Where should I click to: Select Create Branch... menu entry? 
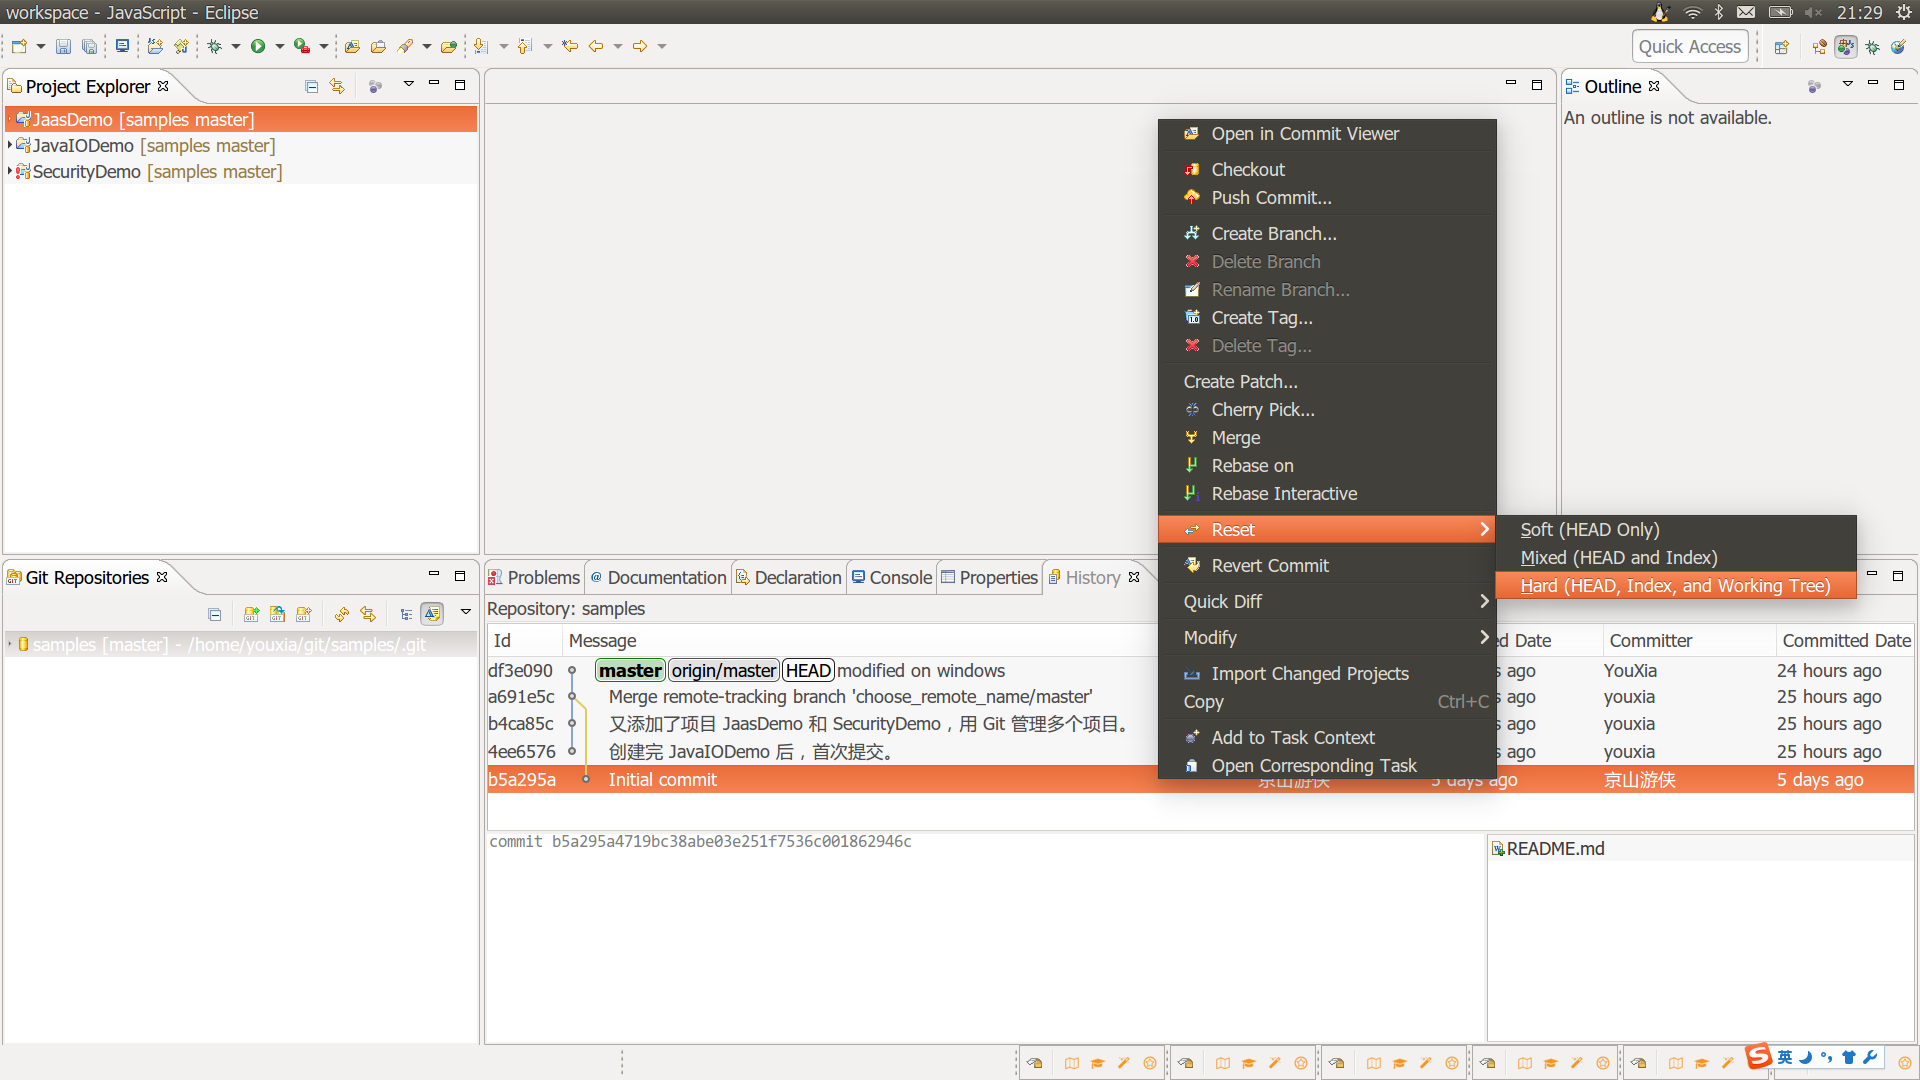[1326, 234]
